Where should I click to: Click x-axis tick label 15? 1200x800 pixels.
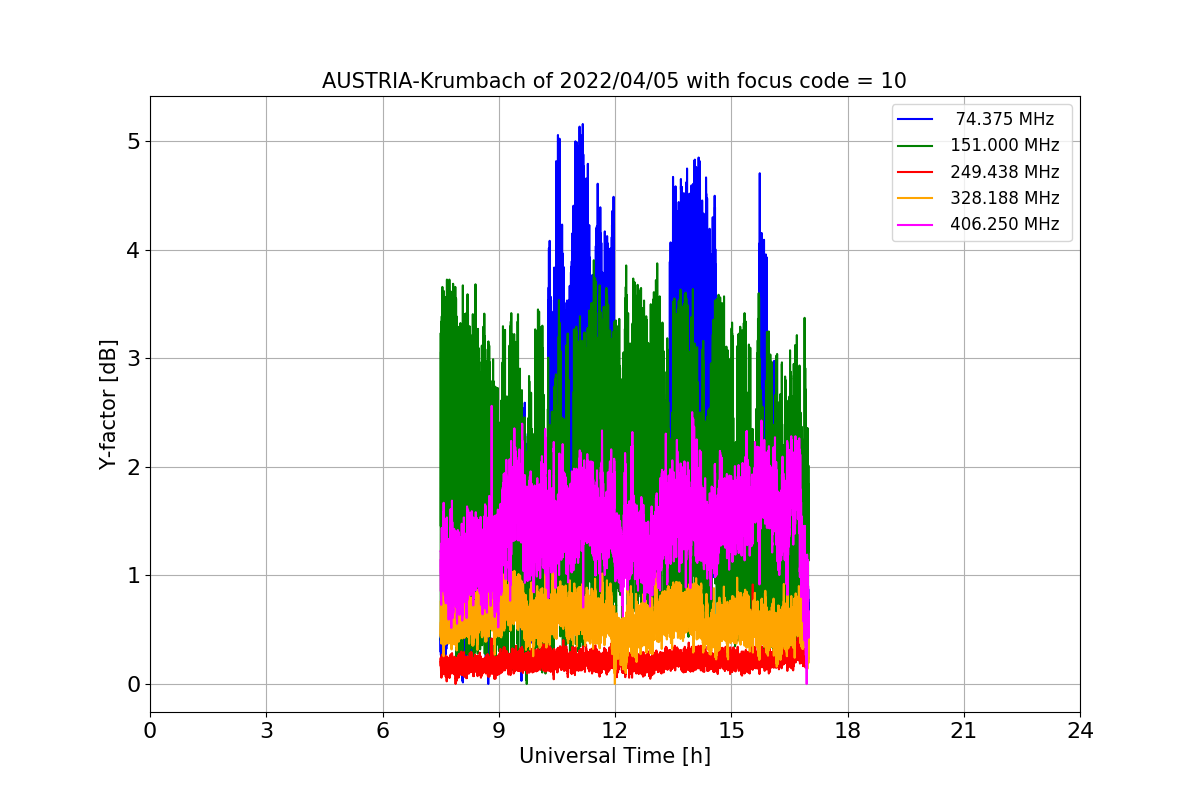[x=731, y=731]
